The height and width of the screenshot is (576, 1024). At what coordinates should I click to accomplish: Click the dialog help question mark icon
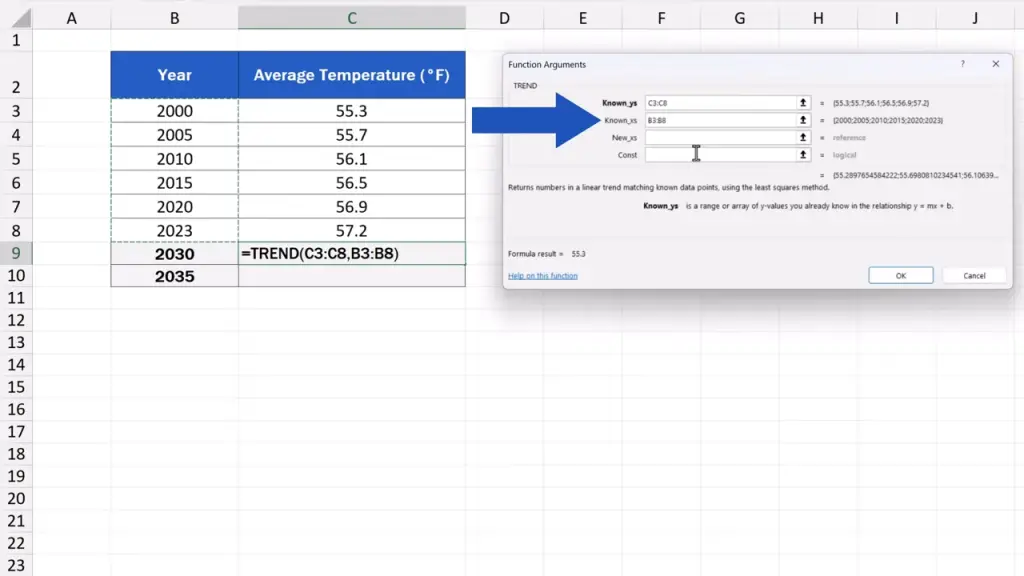tap(963, 64)
